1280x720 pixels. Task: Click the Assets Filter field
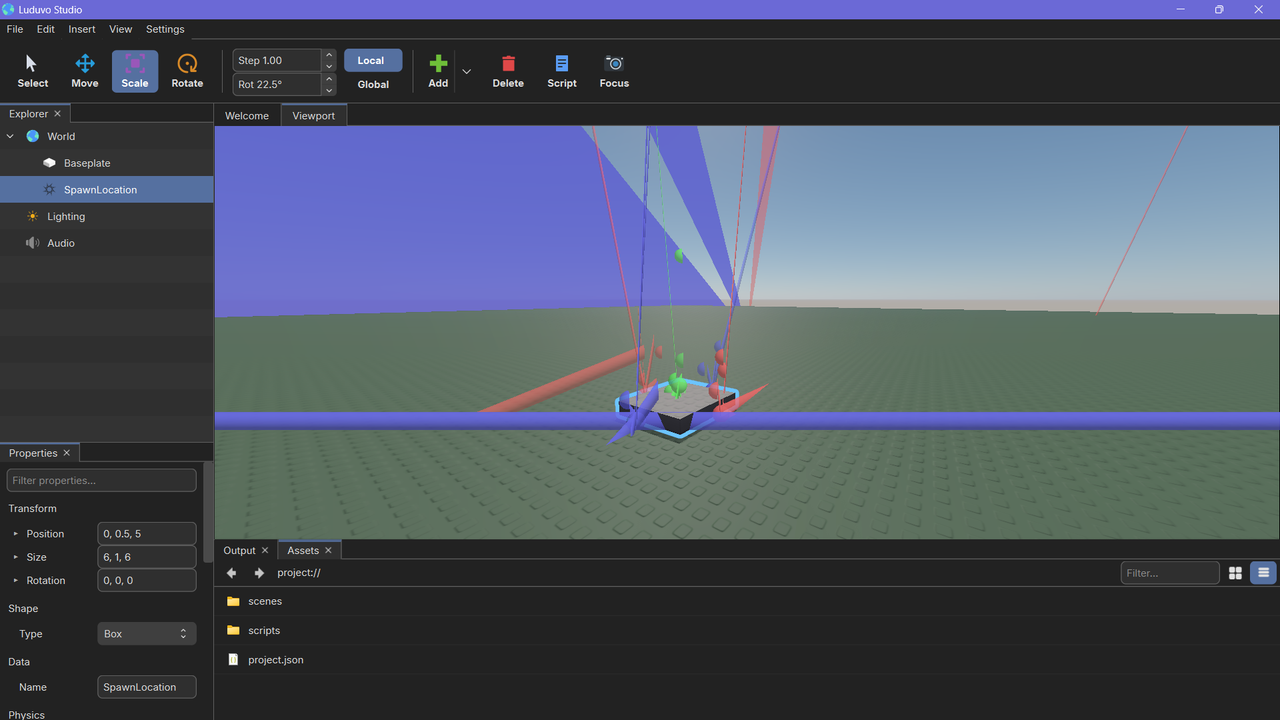click(1170, 573)
